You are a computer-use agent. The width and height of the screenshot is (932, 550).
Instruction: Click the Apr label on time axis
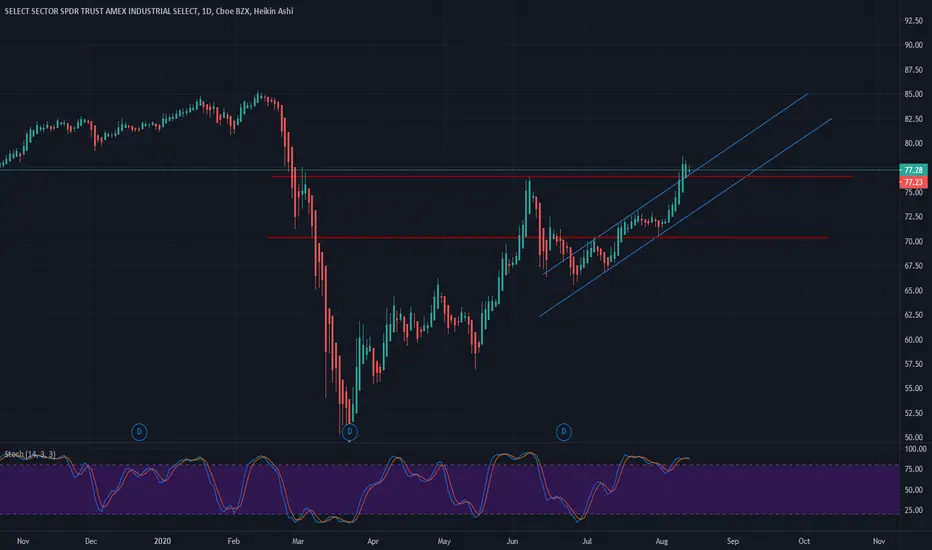(373, 541)
